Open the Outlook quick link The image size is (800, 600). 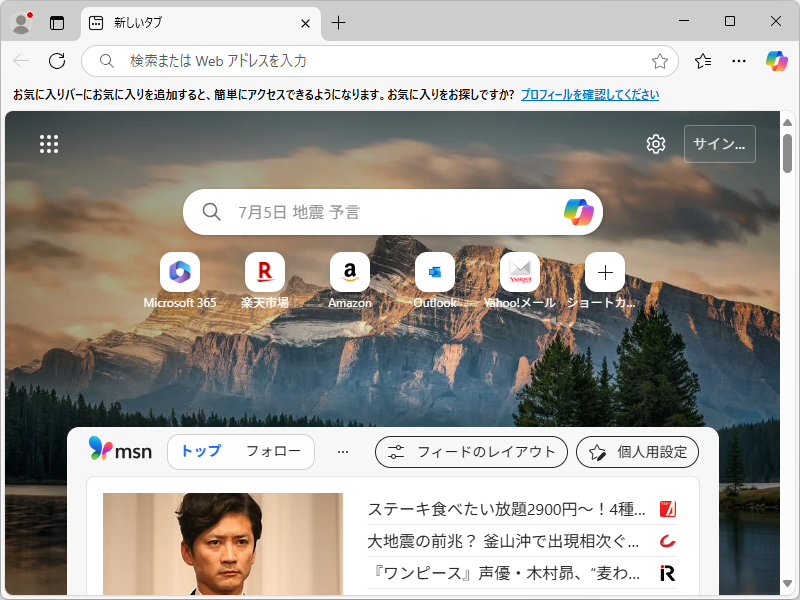pyautogui.click(x=434, y=271)
